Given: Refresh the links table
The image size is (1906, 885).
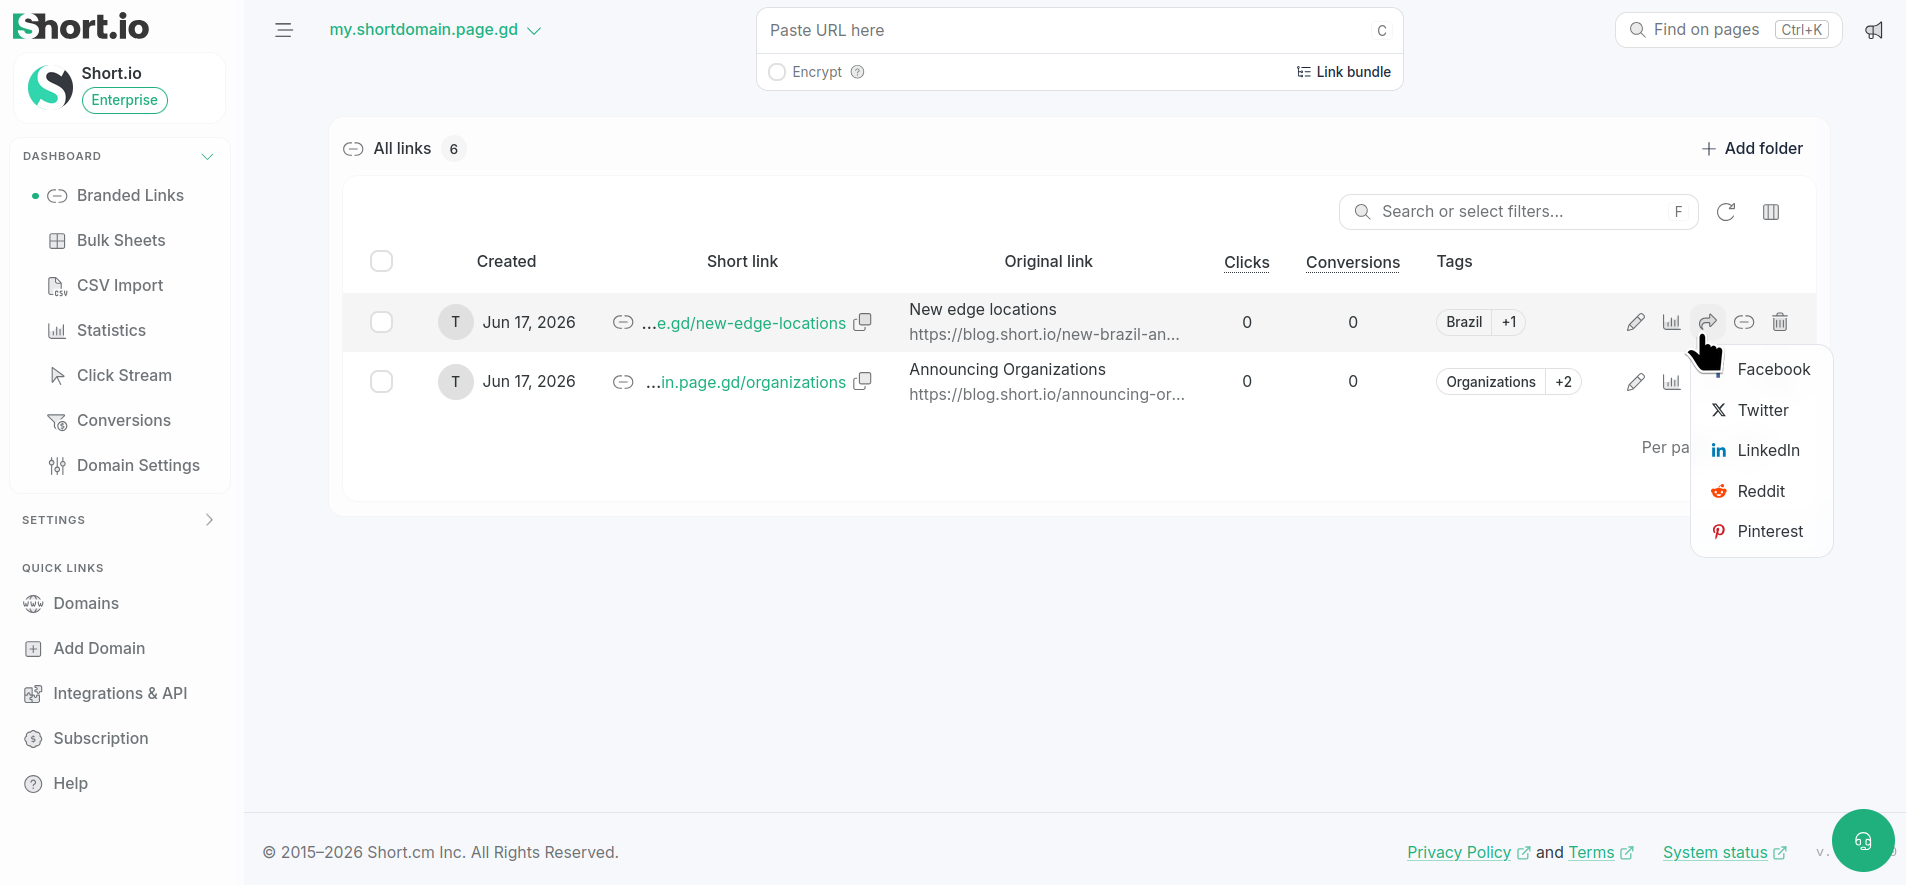Looking at the screenshot, I should click(x=1726, y=212).
